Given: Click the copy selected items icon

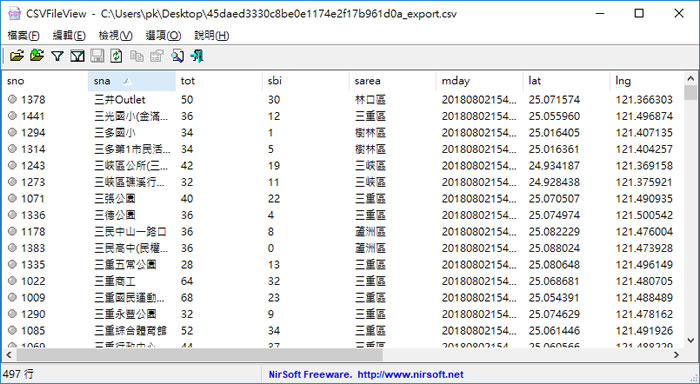Looking at the screenshot, I should point(137,56).
